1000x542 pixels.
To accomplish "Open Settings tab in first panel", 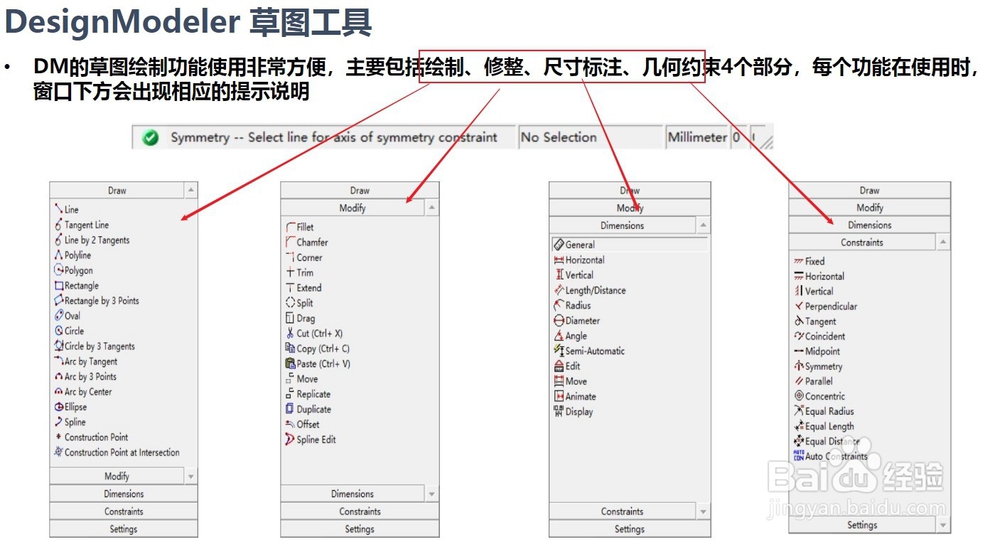I will (x=124, y=529).
